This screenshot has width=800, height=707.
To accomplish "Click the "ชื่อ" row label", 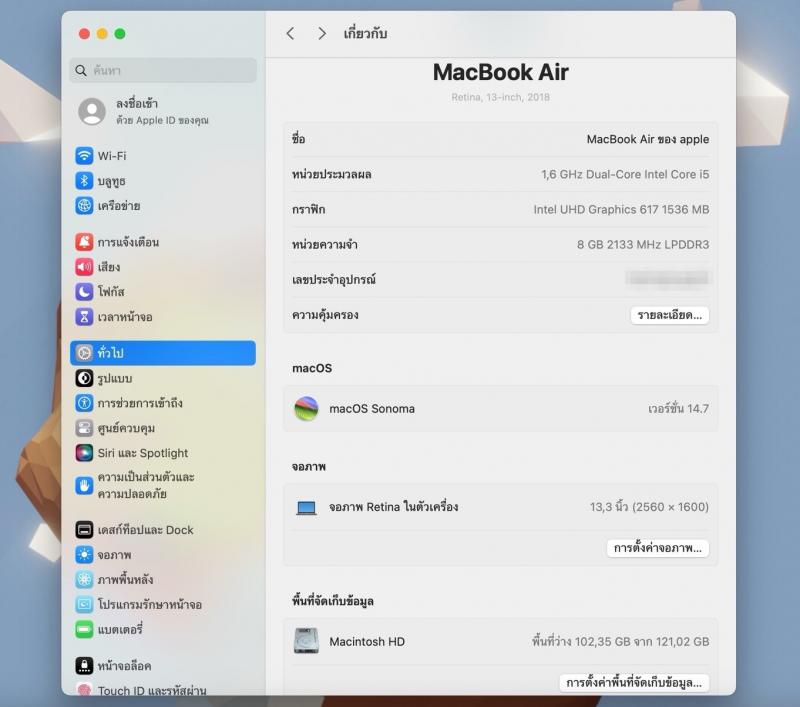I will point(298,139).
